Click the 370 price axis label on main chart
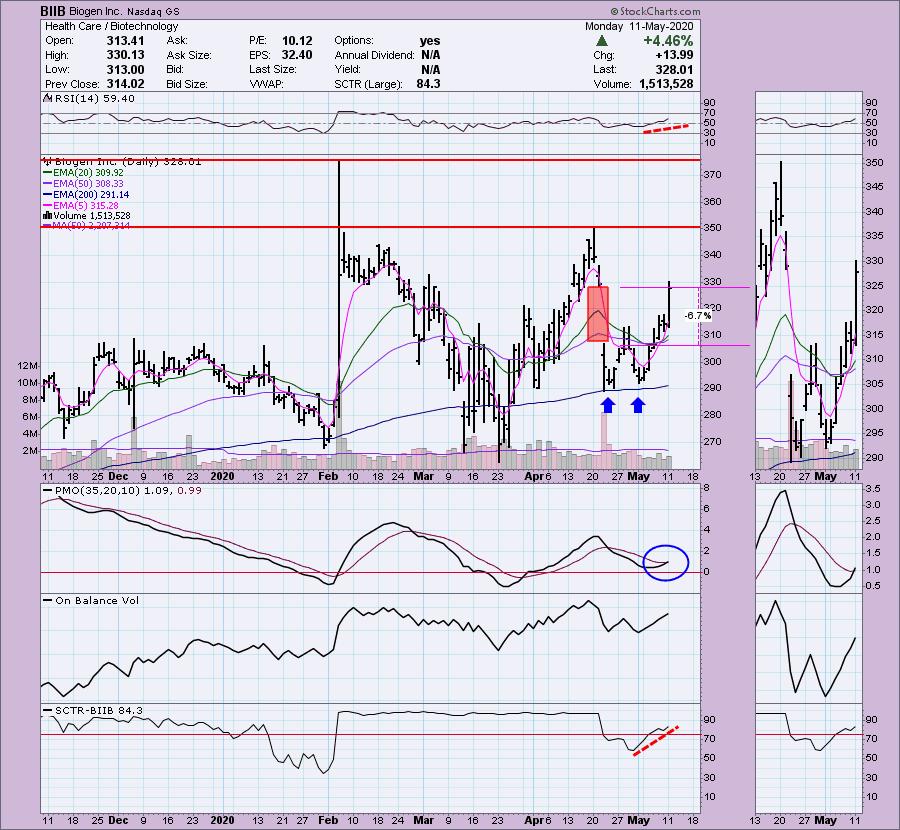Screen dimensions: 900x830 (713, 174)
